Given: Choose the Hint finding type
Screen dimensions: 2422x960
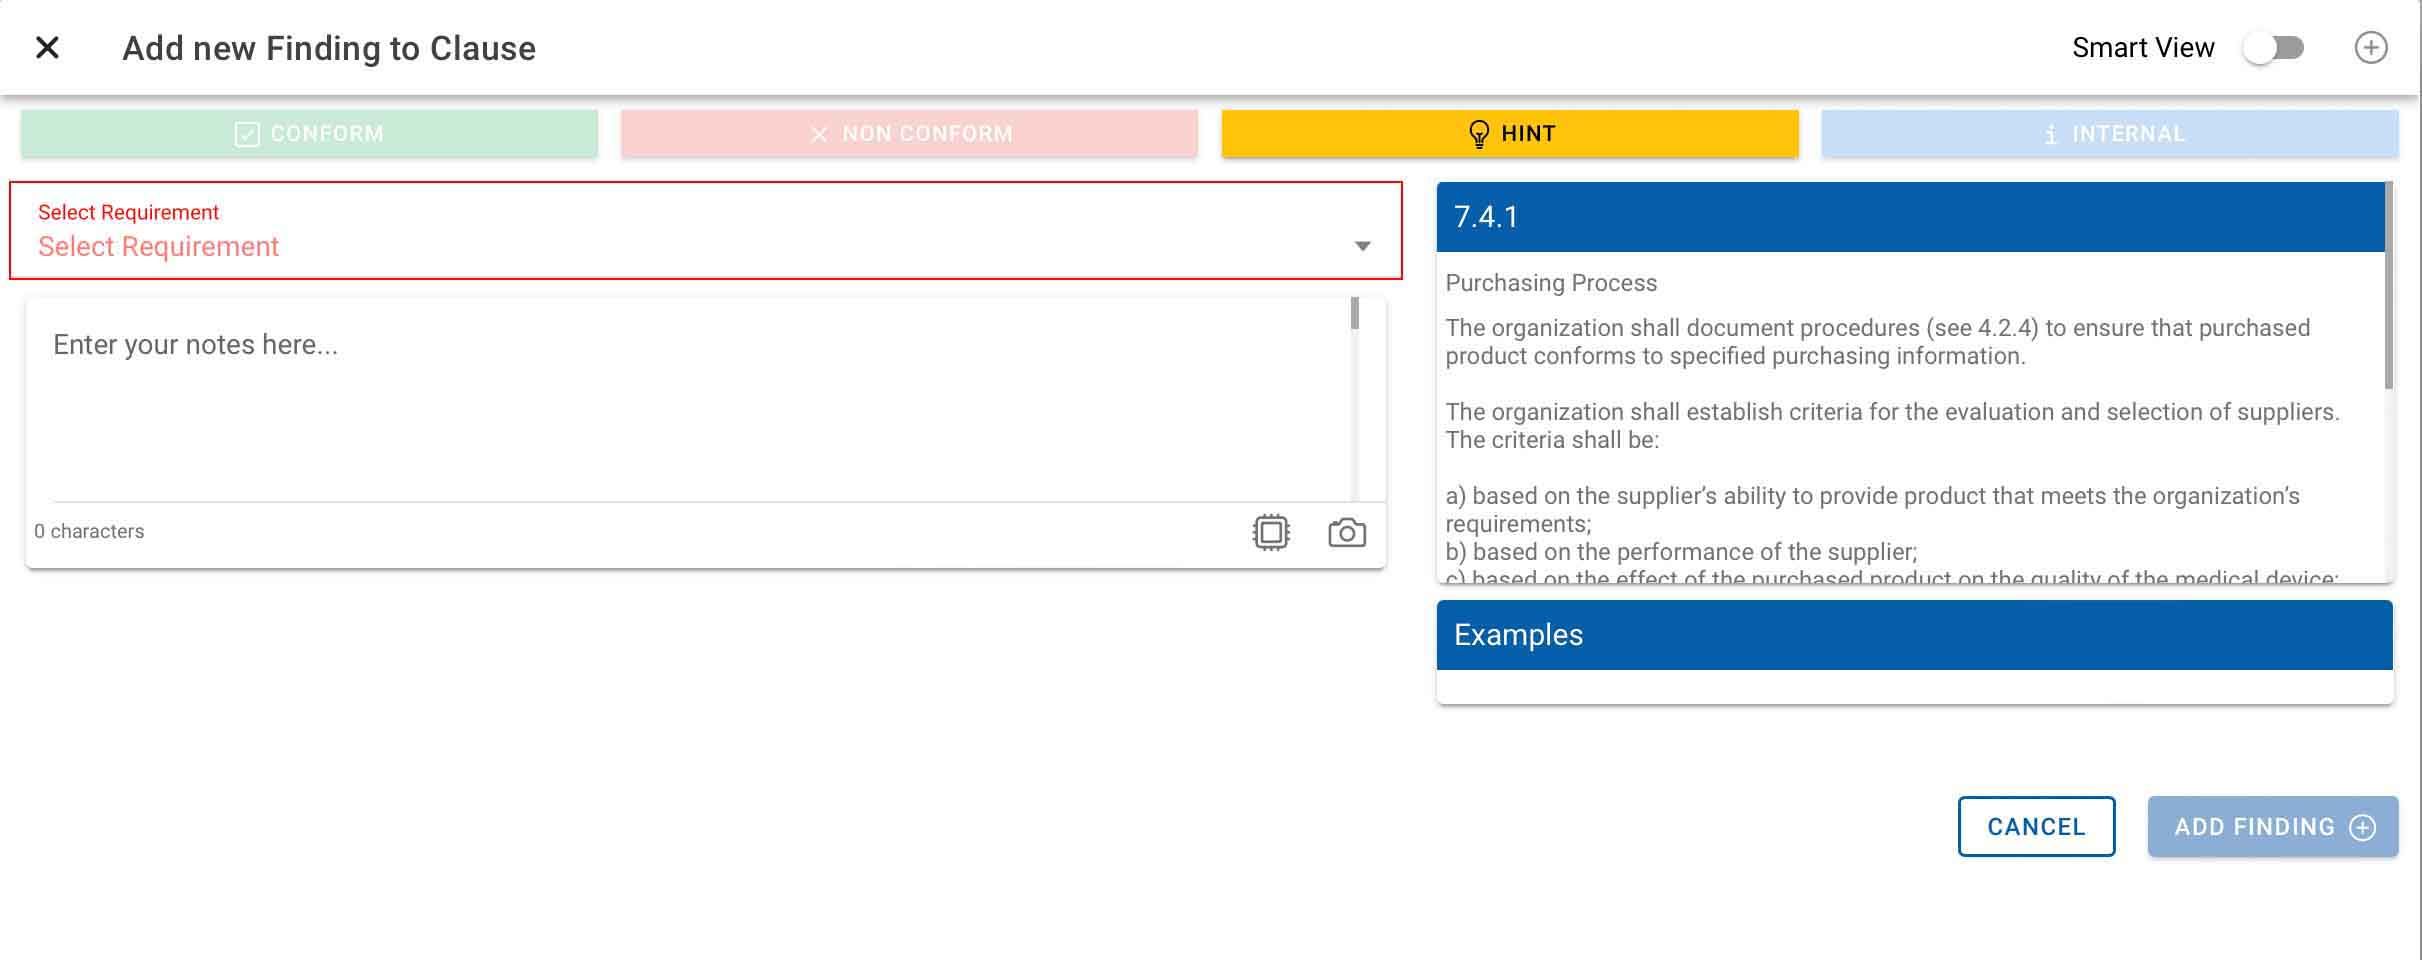Looking at the screenshot, I should 1509,134.
